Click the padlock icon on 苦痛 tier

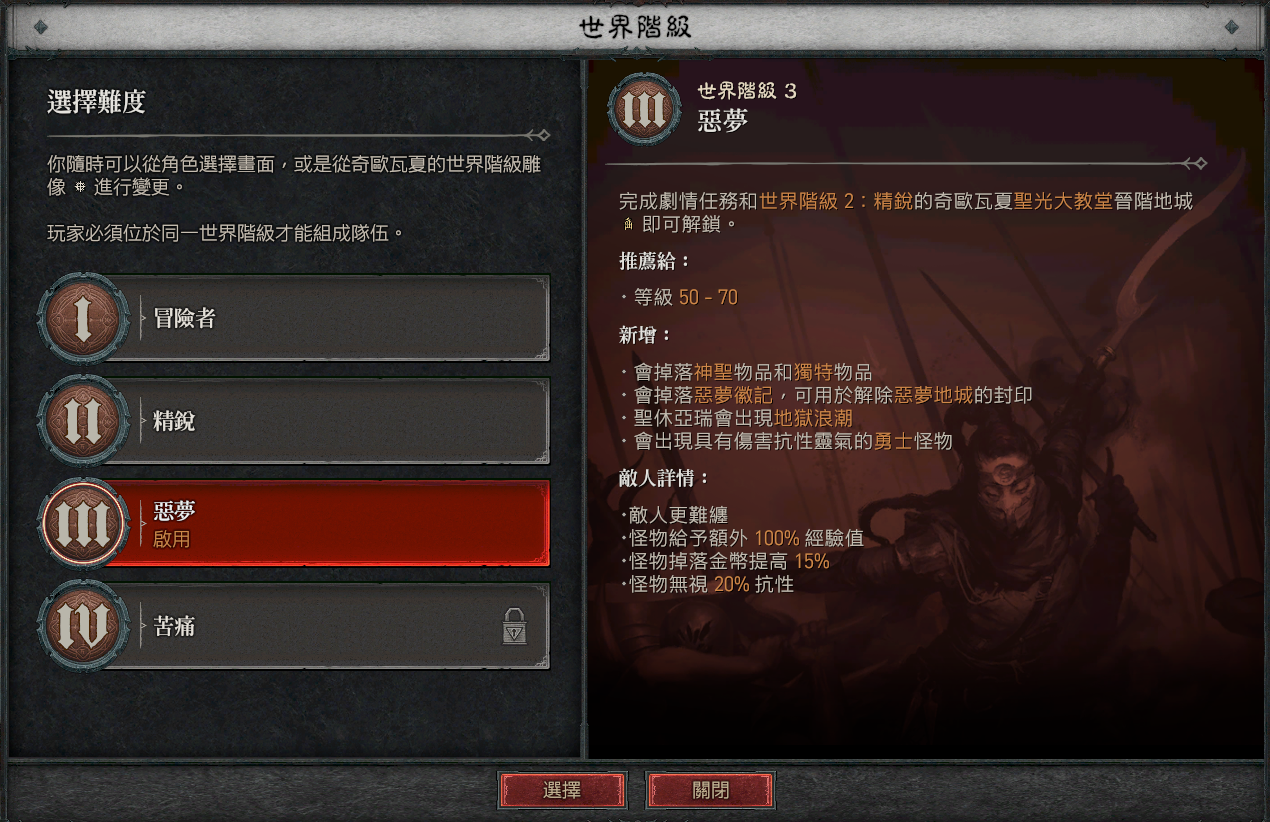point(513,627)
